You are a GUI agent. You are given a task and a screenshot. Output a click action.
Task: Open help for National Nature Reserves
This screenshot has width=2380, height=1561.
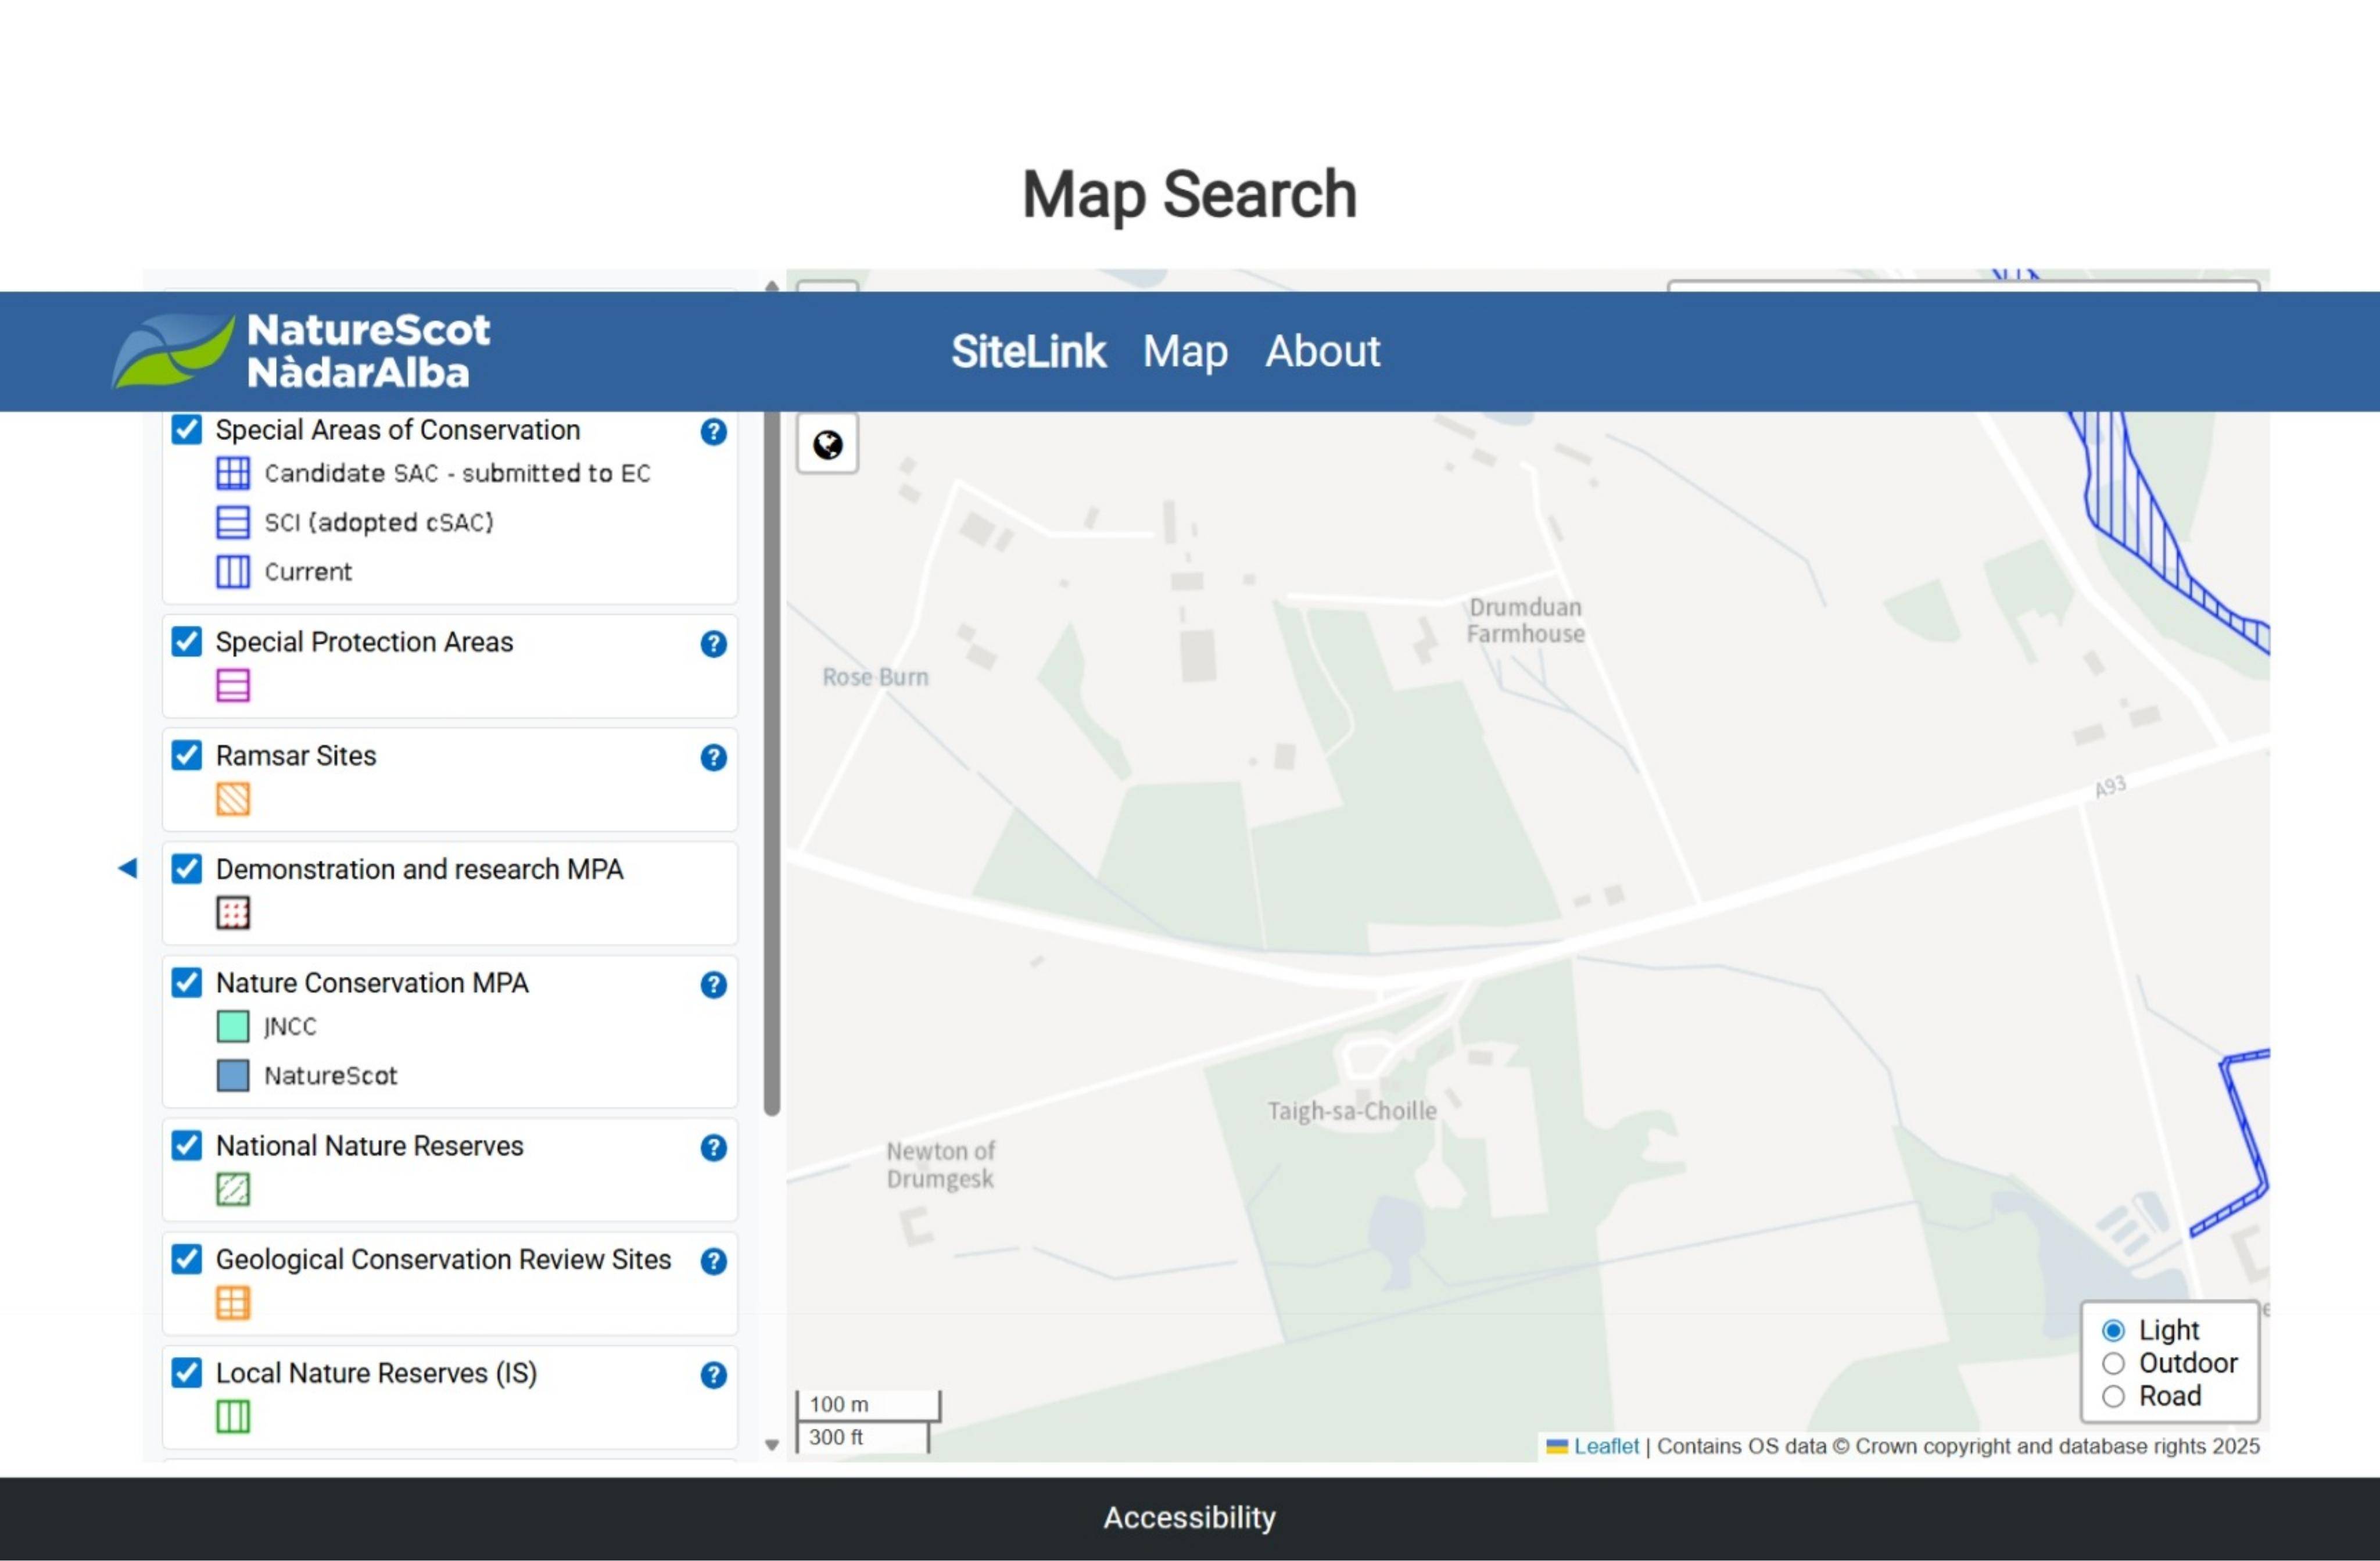(713, 1148)
